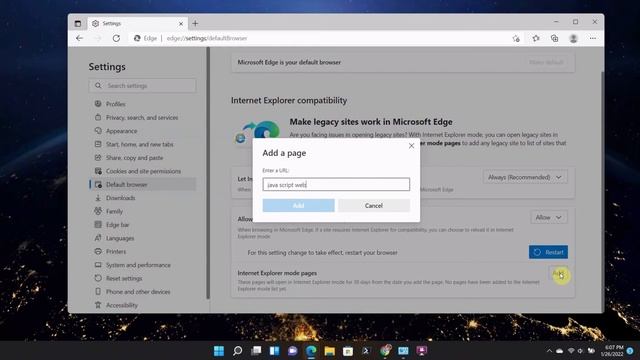Click the Restart button
Screen dimensions: 640x360
click(548, 252)
